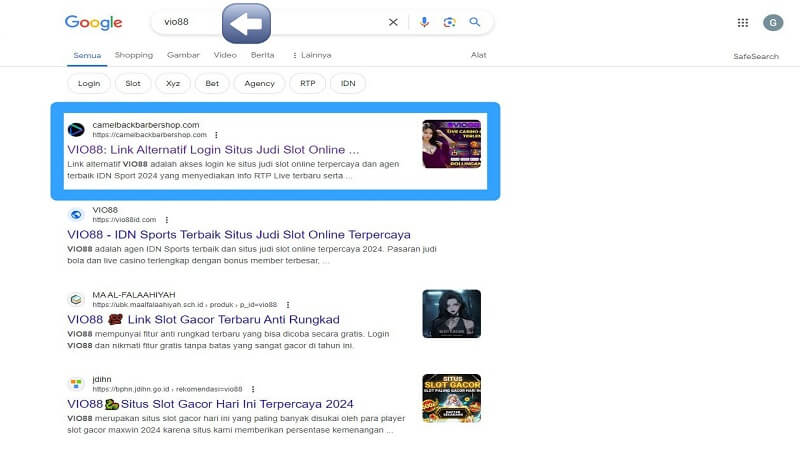Click the https://vio88id.com URL text

[124, 220]
